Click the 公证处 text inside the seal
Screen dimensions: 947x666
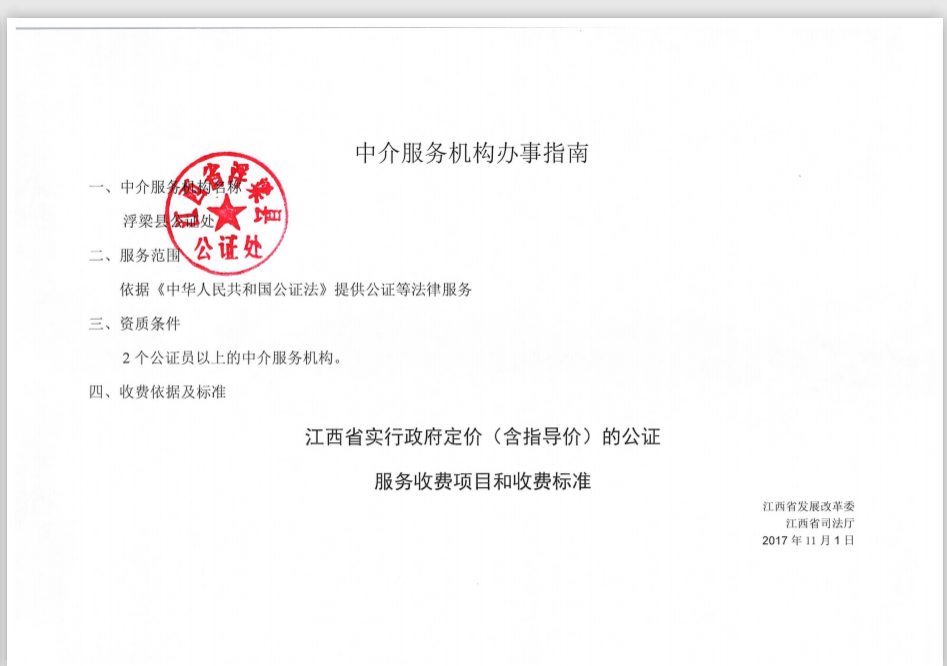(229, 248)
